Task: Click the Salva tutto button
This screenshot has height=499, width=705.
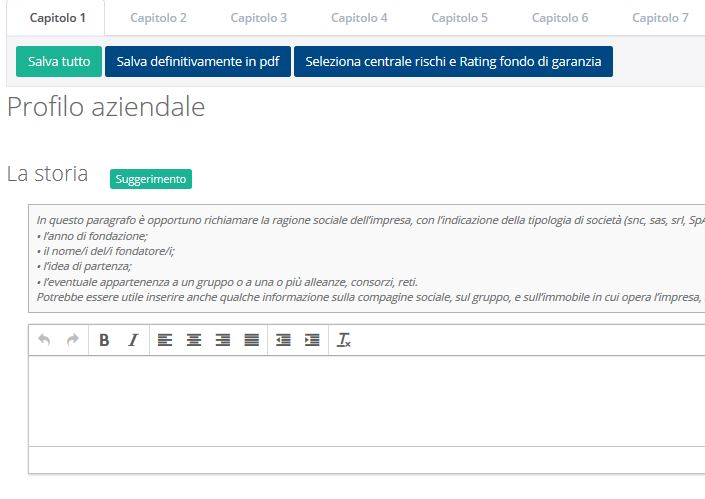Action: (x=59, y=61)
